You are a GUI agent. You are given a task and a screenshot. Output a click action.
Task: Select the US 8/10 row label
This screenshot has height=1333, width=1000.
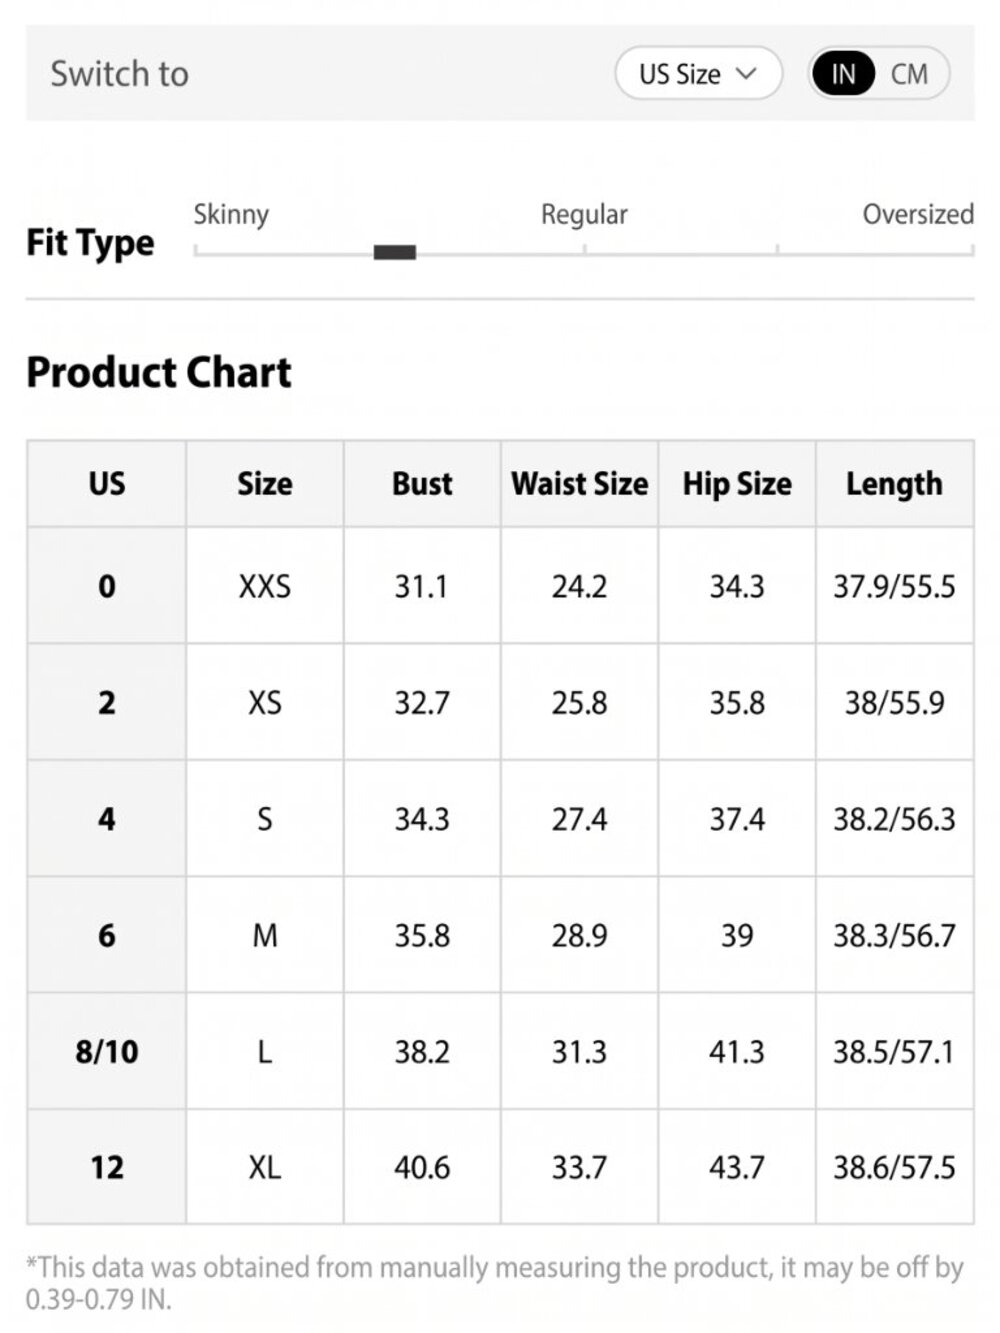click(x=107, y=1052)
